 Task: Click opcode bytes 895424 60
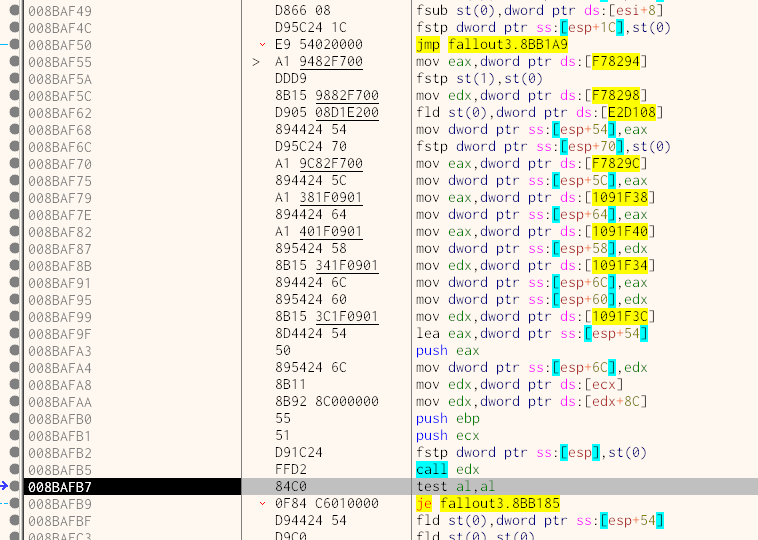coord(311,300)
